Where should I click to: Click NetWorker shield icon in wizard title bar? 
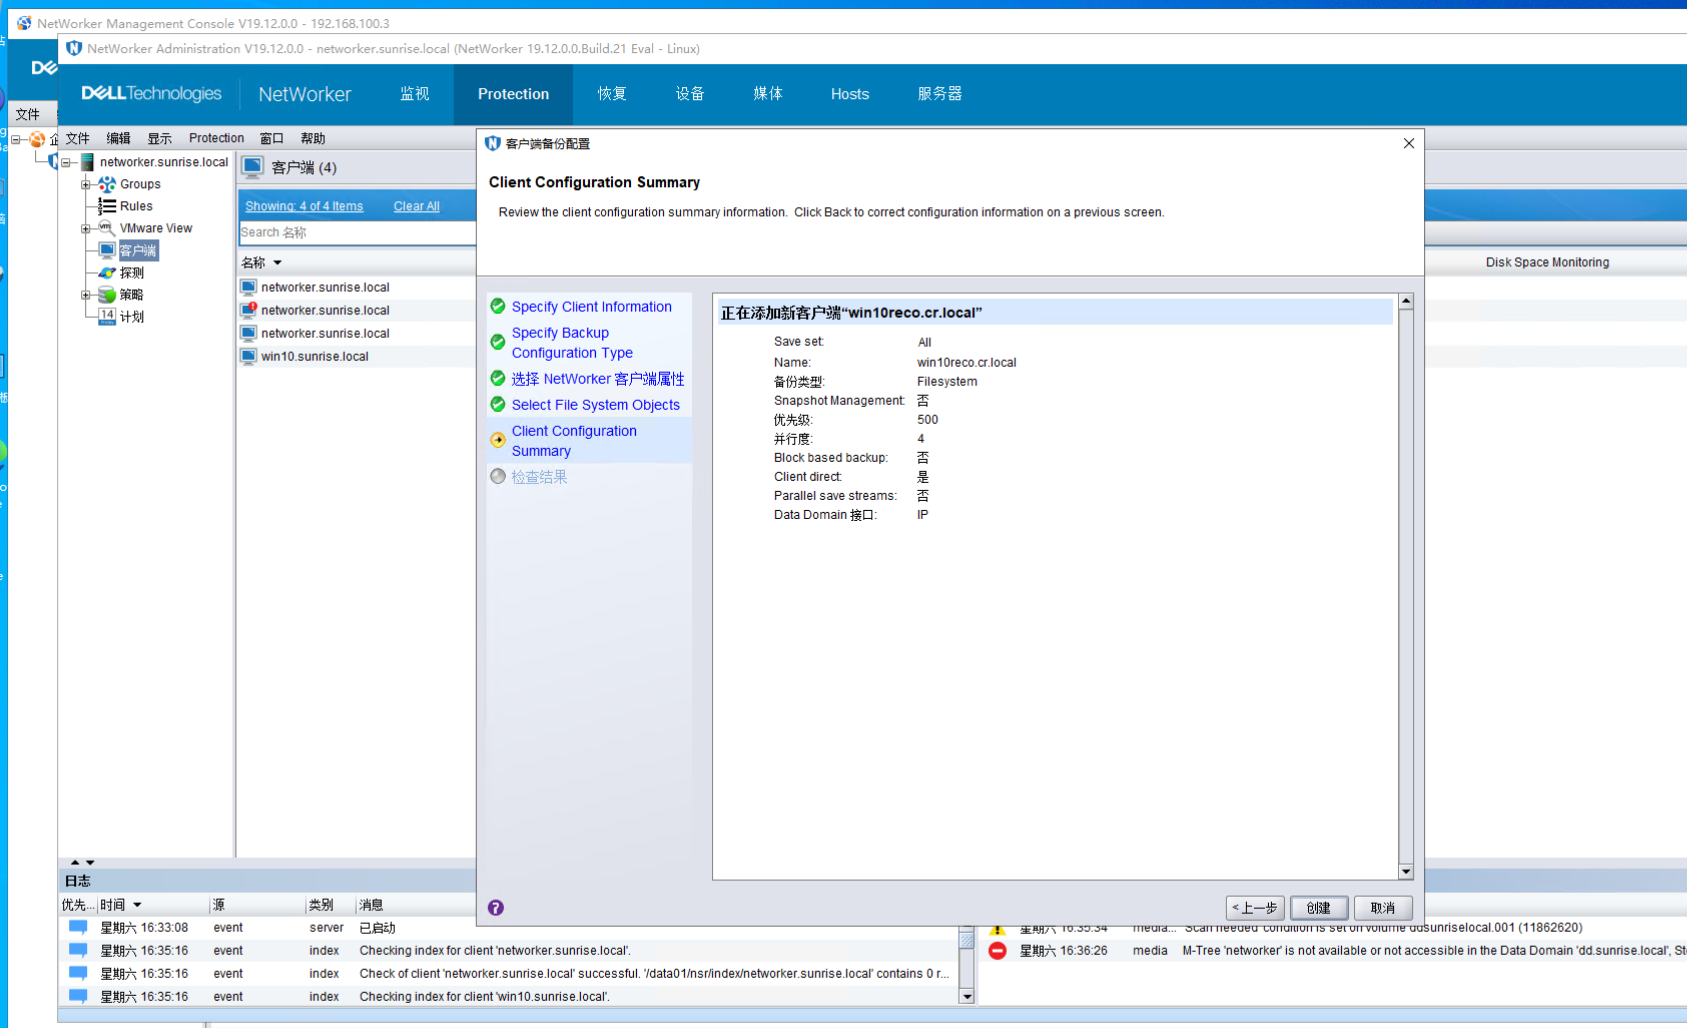tap(492, 143)
